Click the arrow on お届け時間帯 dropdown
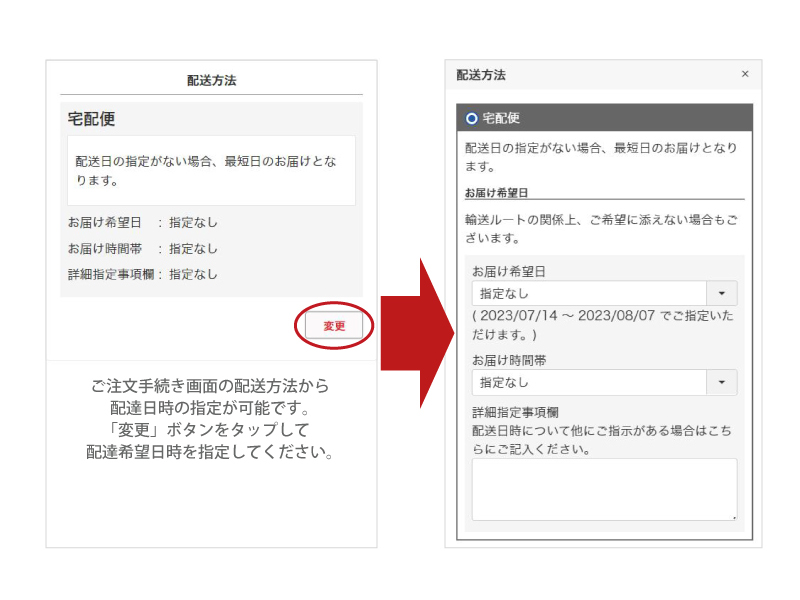800x600 pixels. 722,382
